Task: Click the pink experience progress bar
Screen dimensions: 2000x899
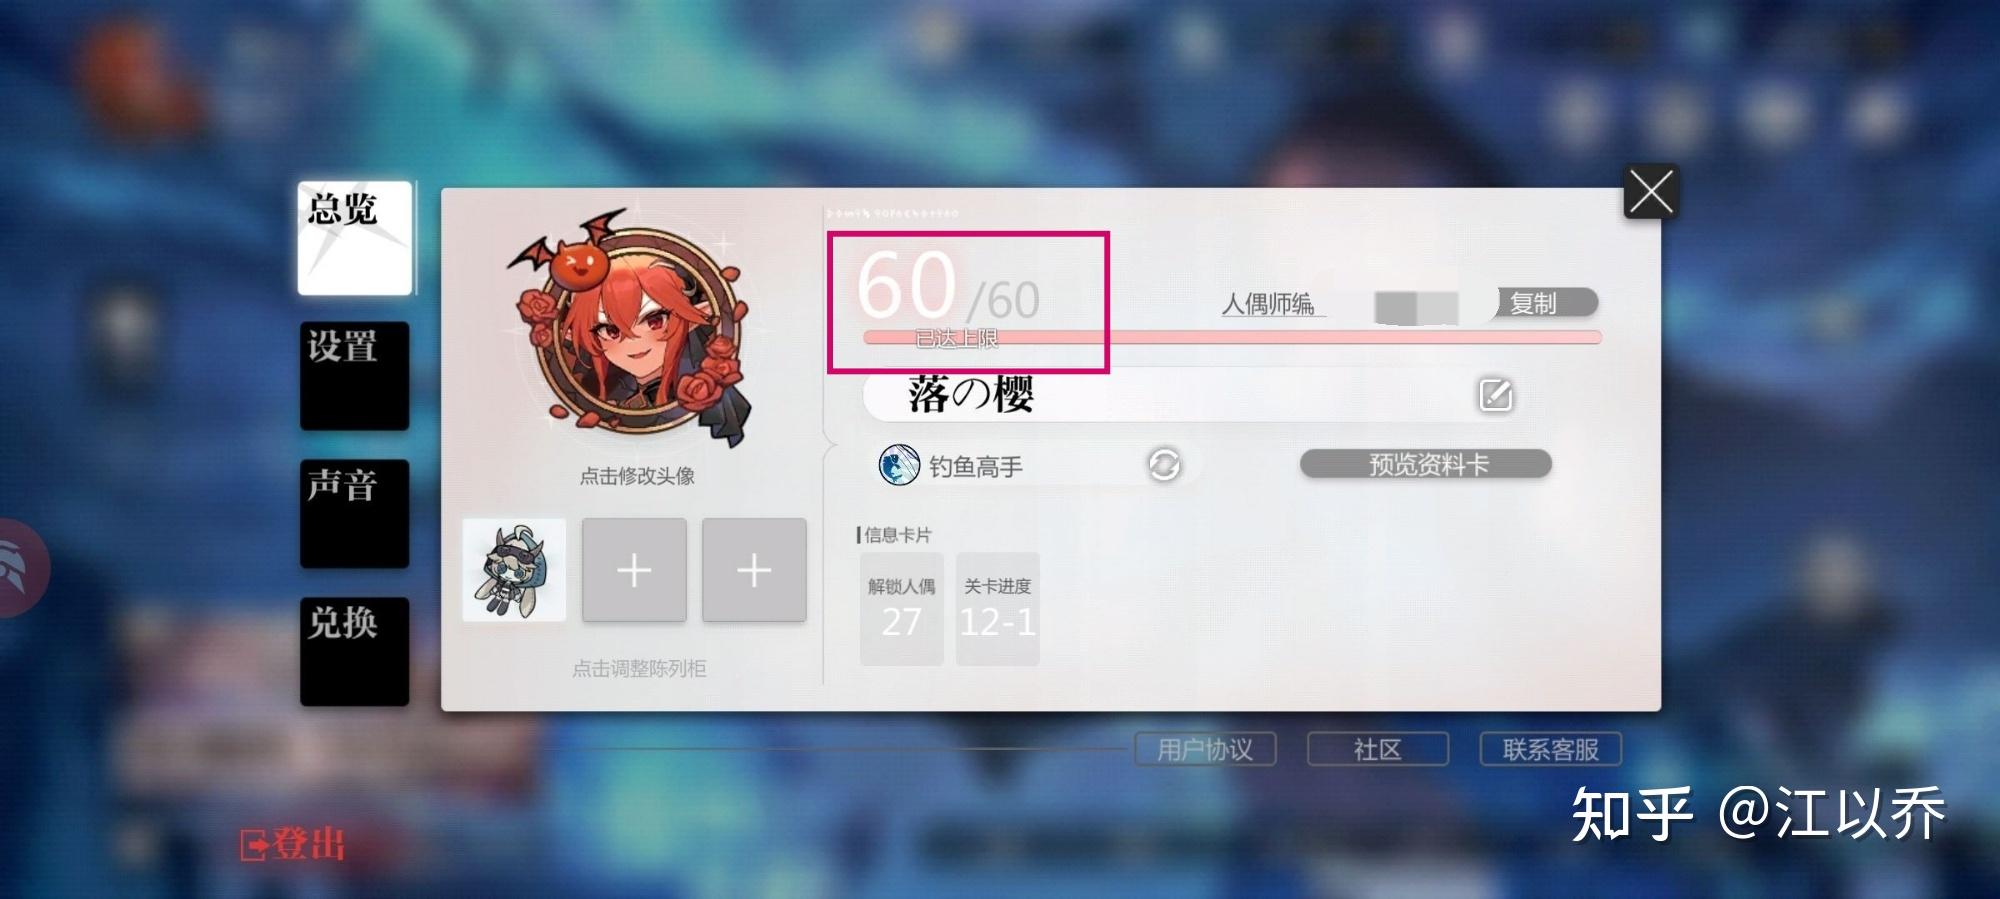Action: pyautogui.click(x=1232, y=338)
